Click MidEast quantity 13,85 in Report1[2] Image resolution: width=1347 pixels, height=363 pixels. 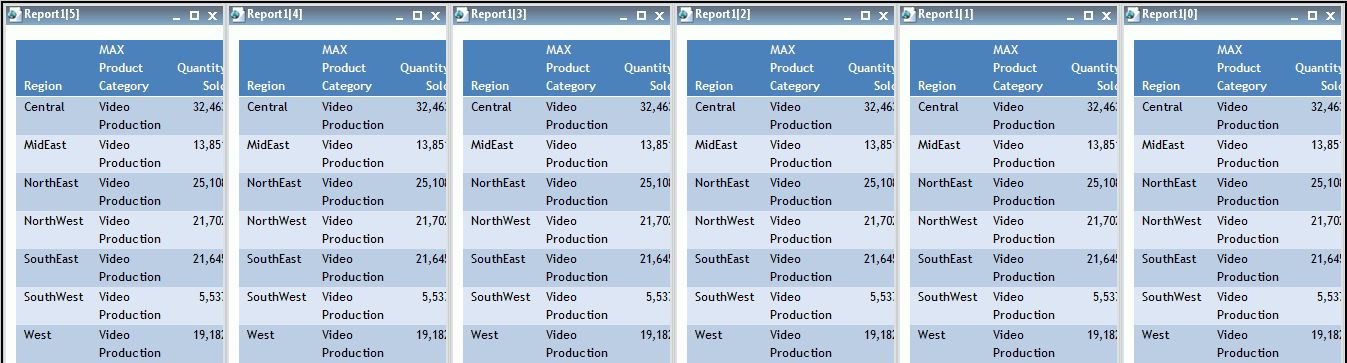(879, 145)
